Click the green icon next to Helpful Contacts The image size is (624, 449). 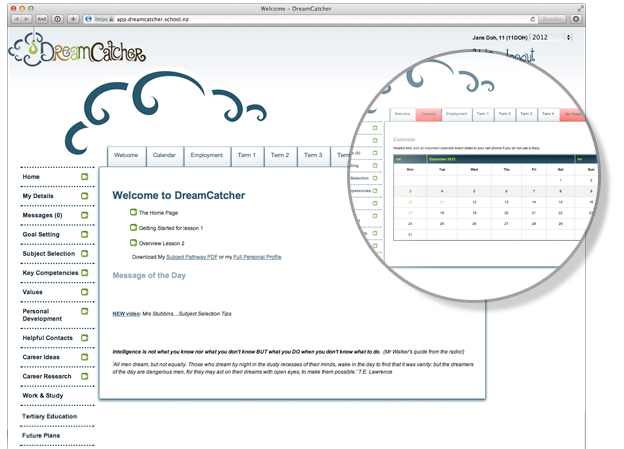point(84,338)
